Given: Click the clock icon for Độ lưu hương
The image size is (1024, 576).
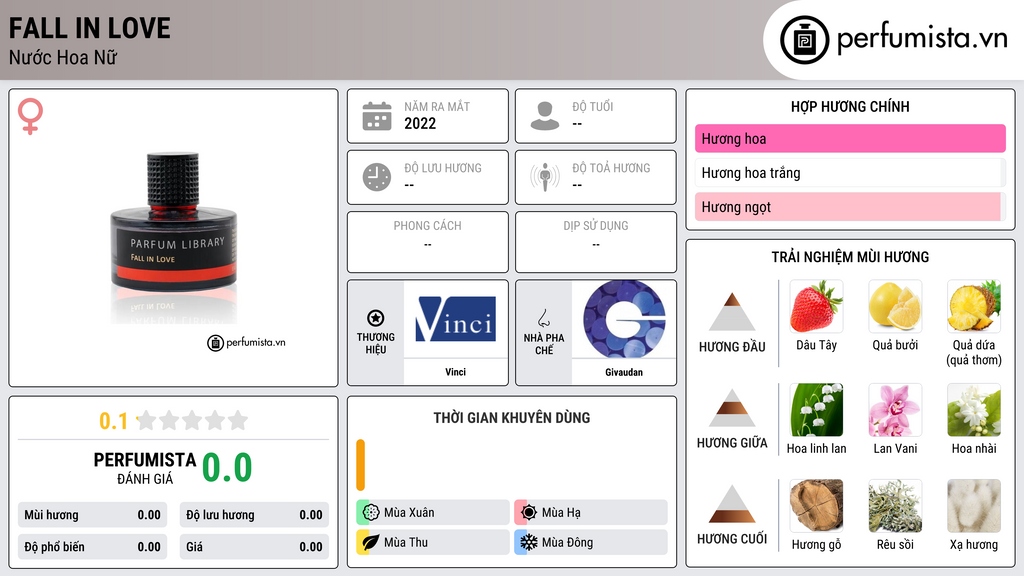Looking at the screenshot, I should (377, 177).
